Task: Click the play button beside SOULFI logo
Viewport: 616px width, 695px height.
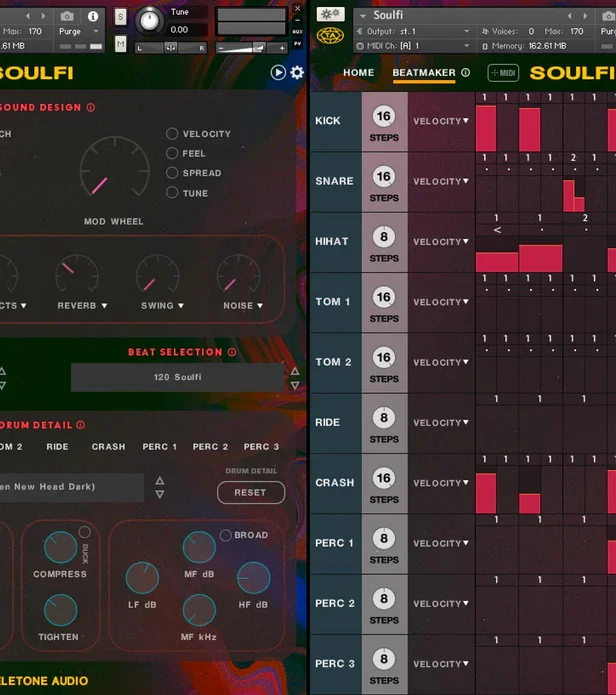Action: [278, 72]
